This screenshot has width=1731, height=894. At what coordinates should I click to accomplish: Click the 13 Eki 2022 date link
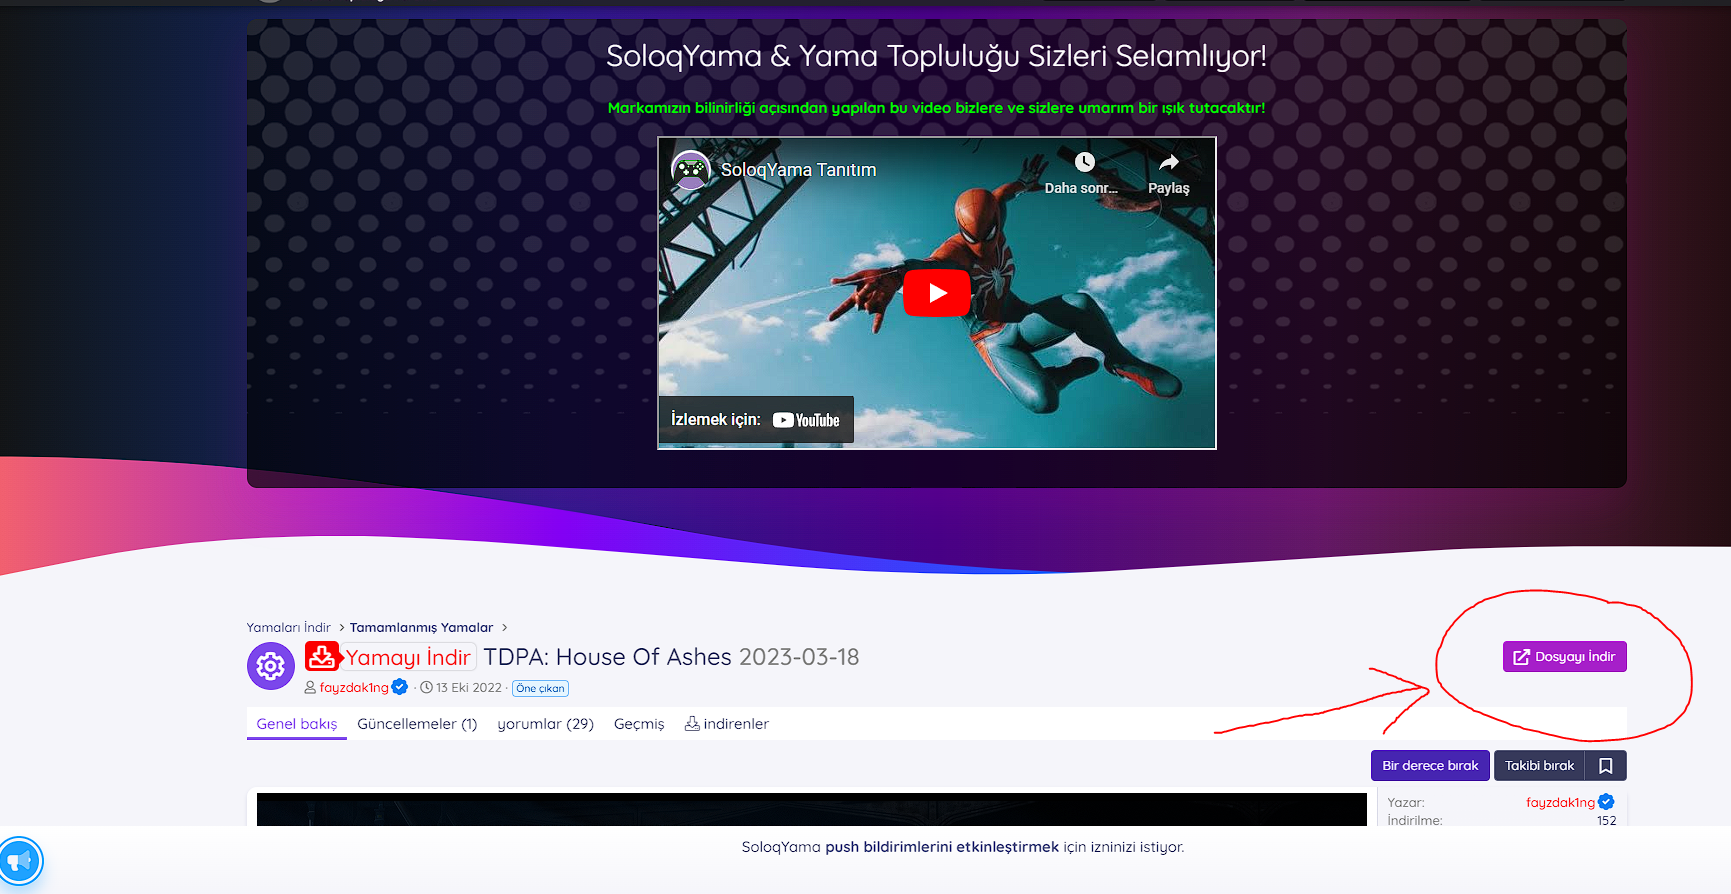click(469, 688)
